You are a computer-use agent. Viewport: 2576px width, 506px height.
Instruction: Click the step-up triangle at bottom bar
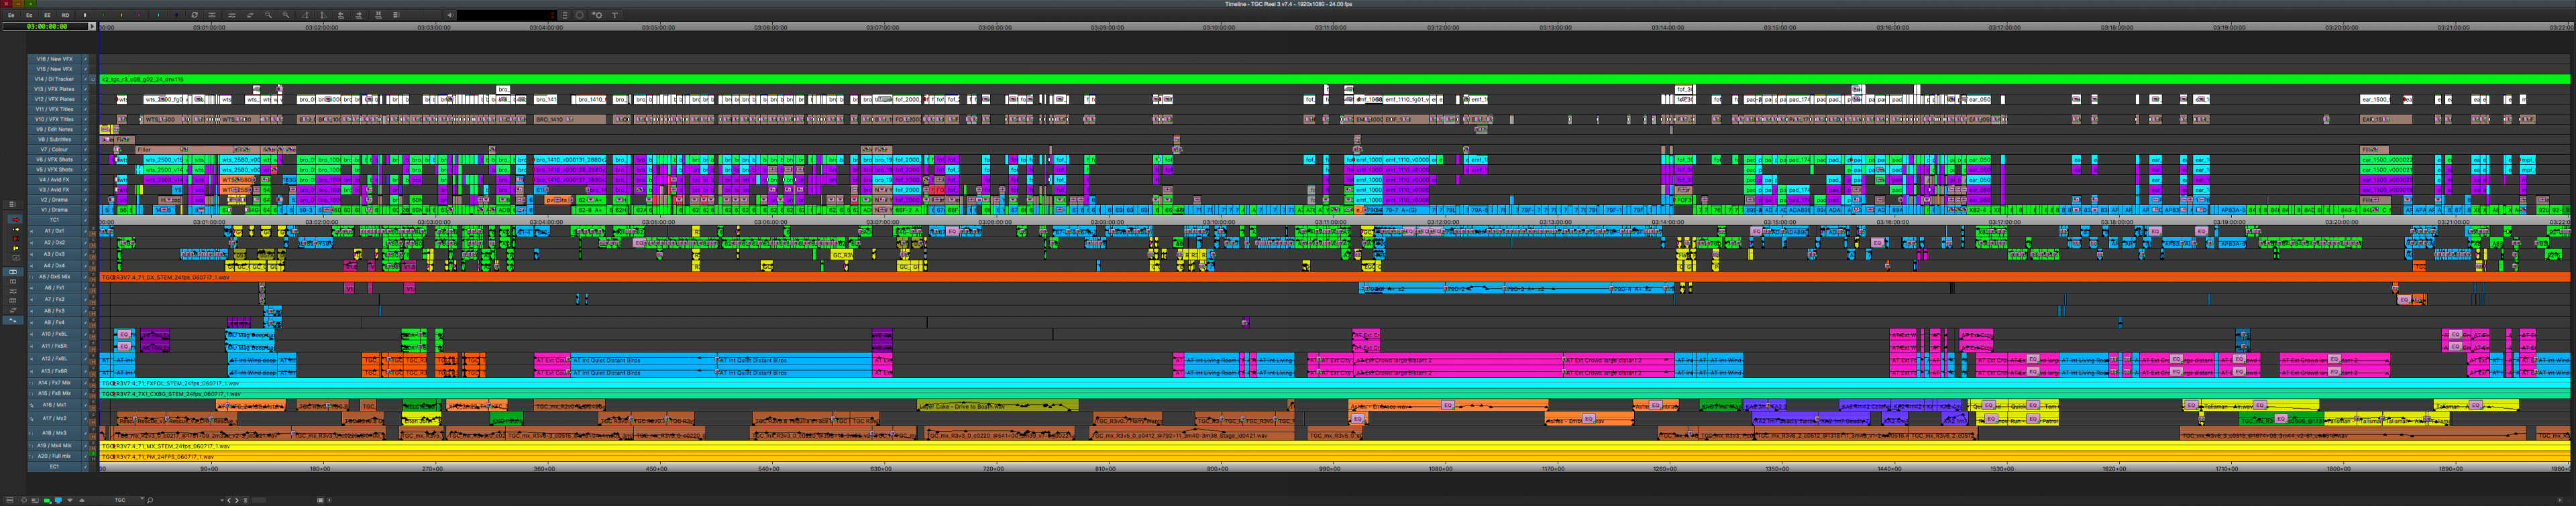[82, 500]
